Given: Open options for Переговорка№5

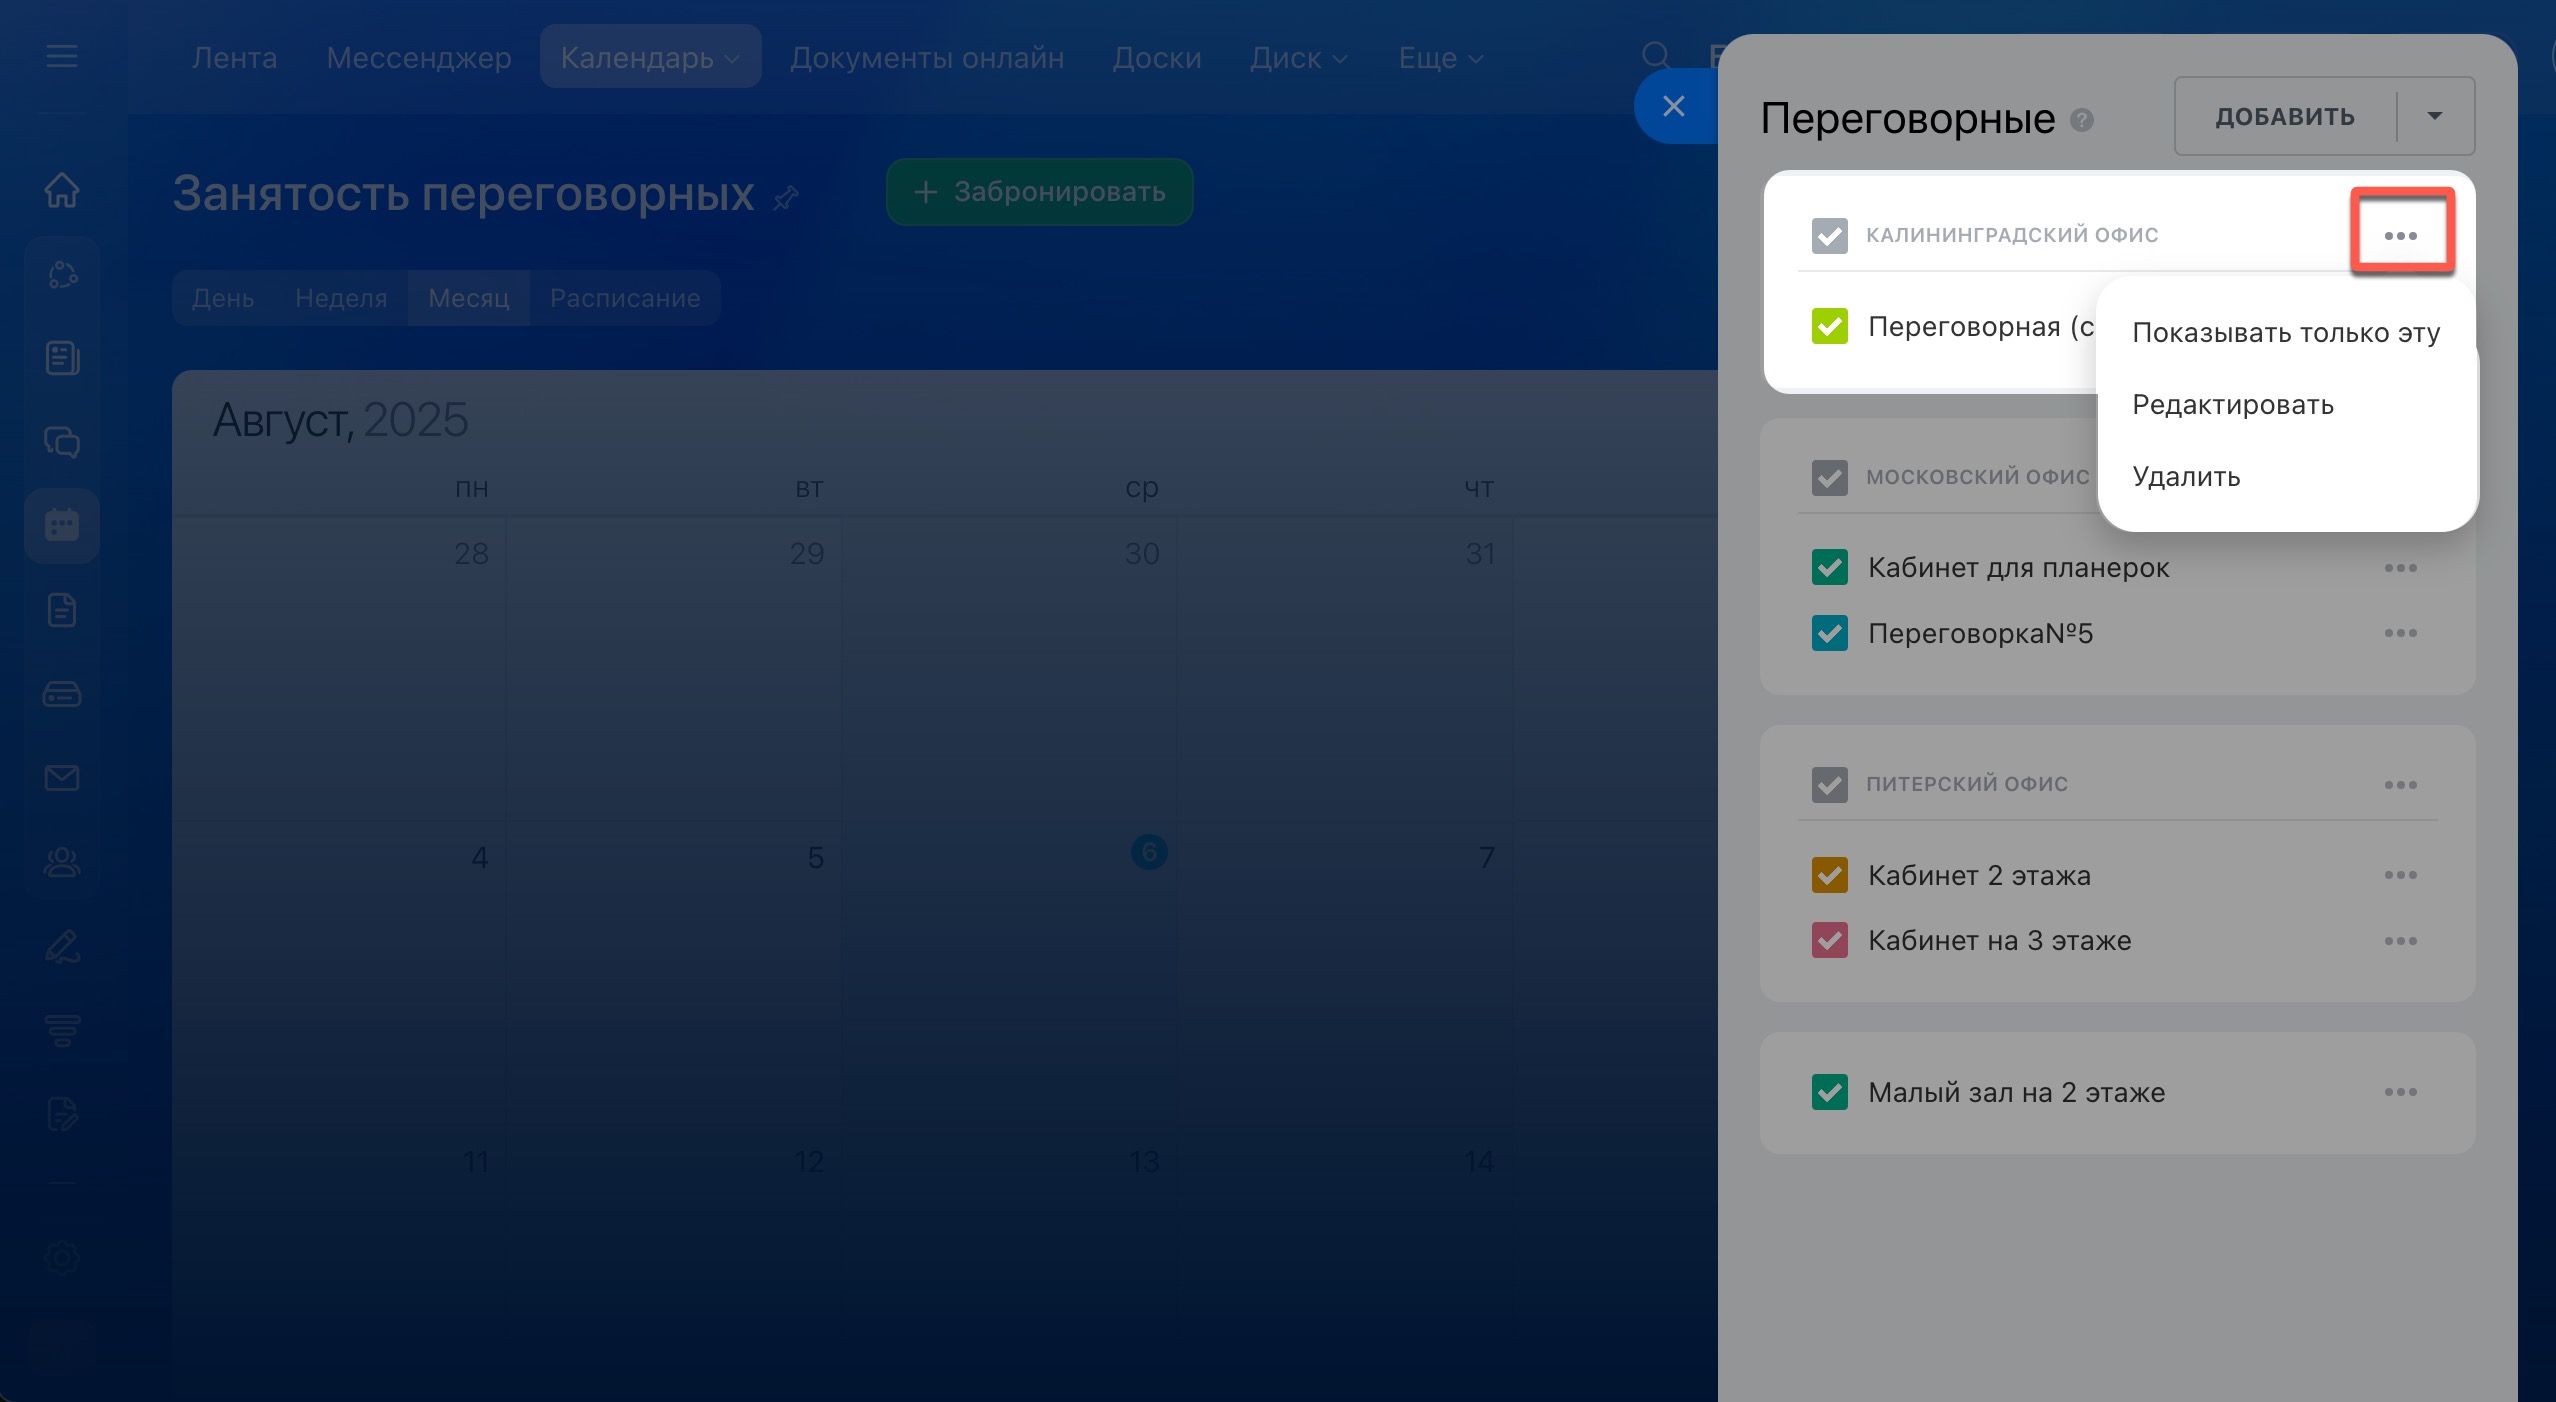Looking at the screenshot, I should 2401,633.
